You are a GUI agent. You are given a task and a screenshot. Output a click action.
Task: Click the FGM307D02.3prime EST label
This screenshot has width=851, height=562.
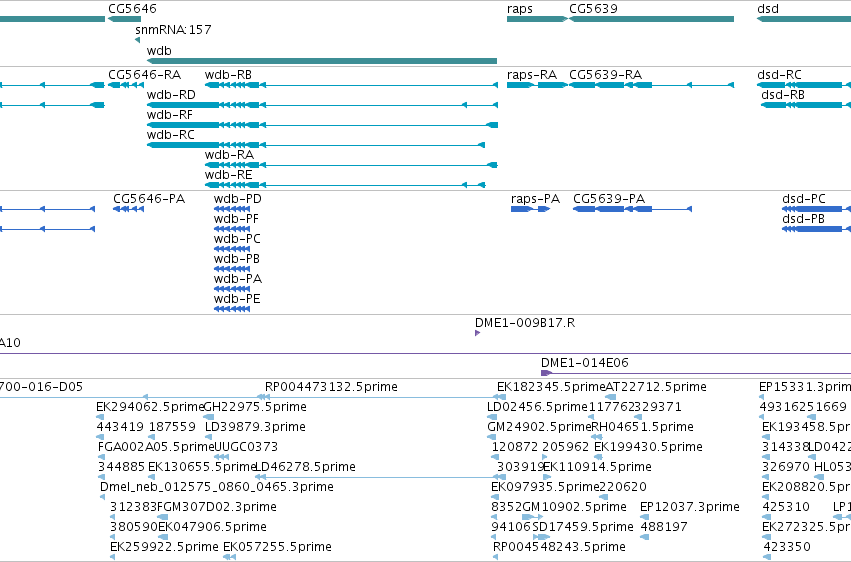[217, 508]
